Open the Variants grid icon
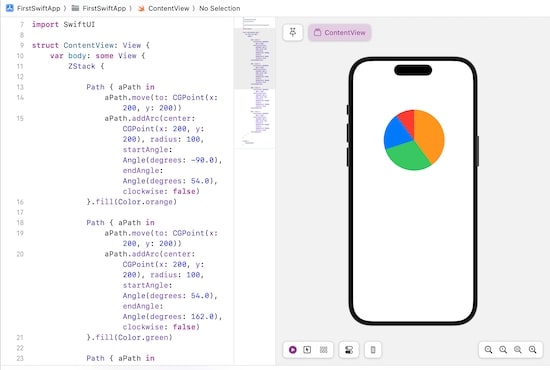550x370 pixels. click(323, 350)
